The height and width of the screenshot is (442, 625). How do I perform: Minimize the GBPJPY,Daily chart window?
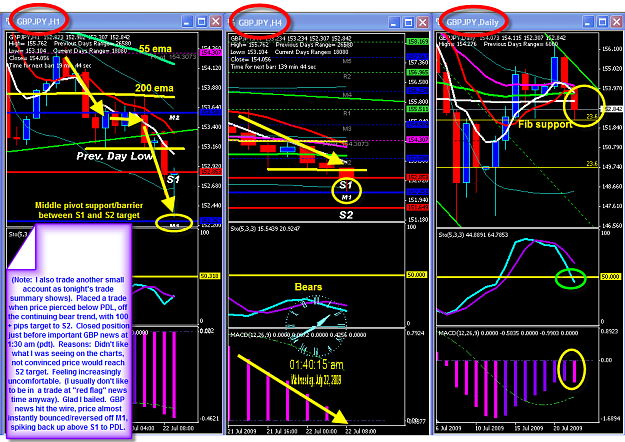588,21
